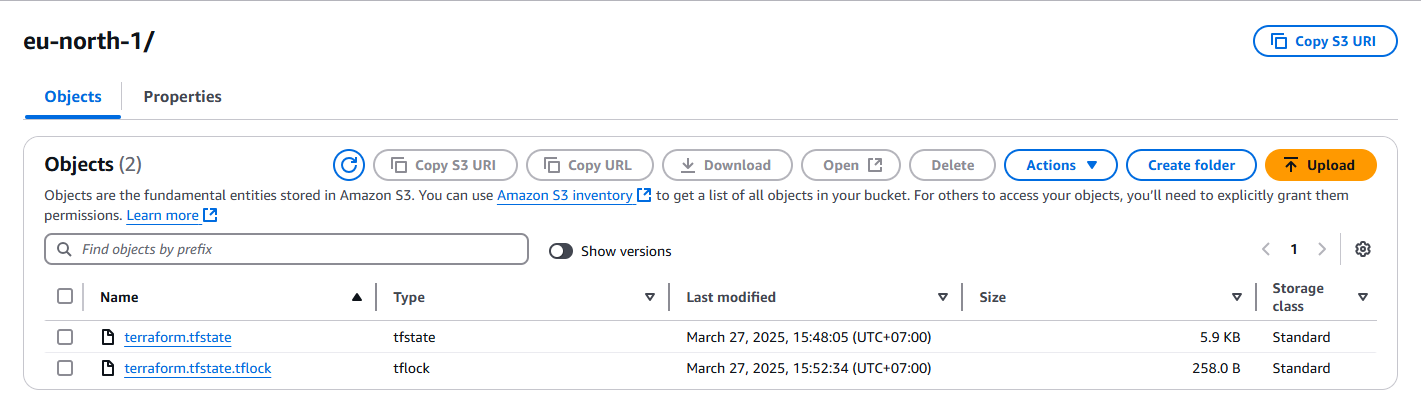
Task: Expand the Actions dropdown menu
Action: coord(1061,165)
